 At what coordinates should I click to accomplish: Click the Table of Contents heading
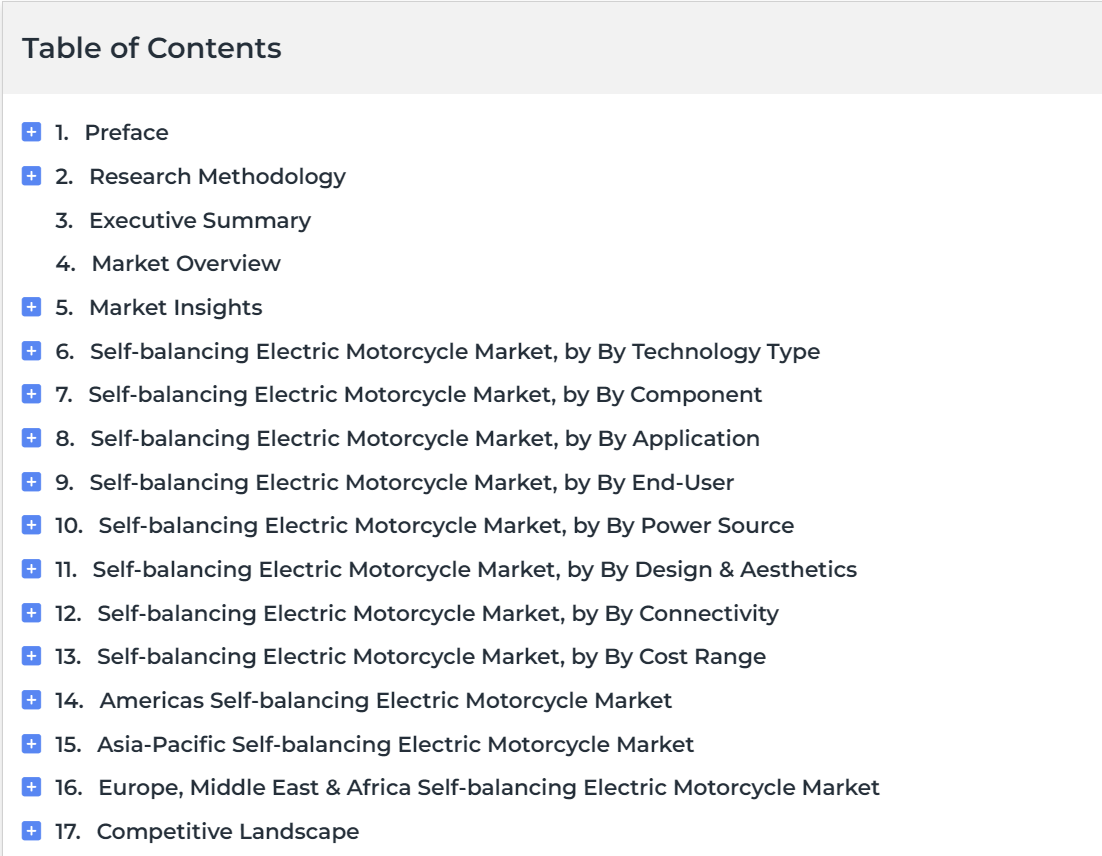pyautogui.click(x=152, y=48)
